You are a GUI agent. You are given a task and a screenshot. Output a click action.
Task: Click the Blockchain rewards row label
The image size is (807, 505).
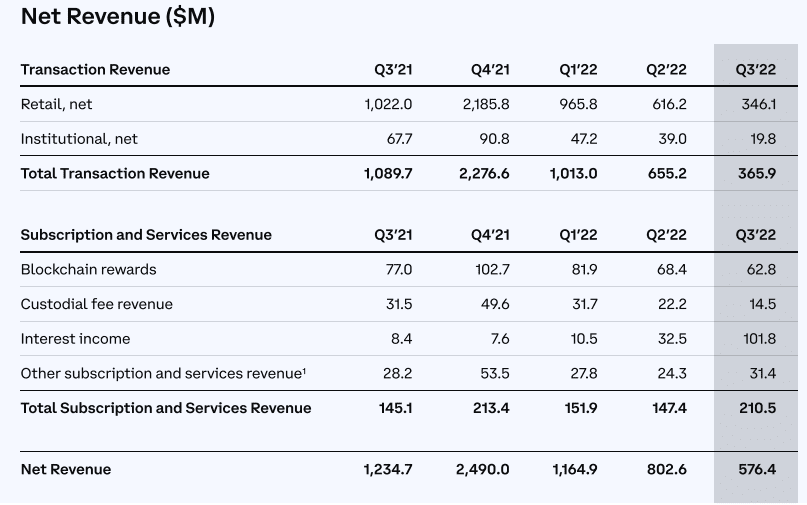88,269
